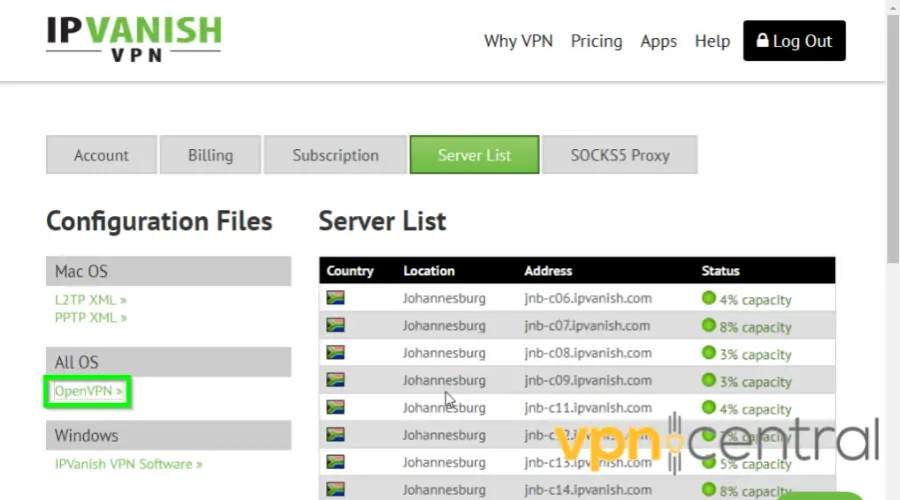
Task: Click the Server List page heading
Action: coord(382,221)
